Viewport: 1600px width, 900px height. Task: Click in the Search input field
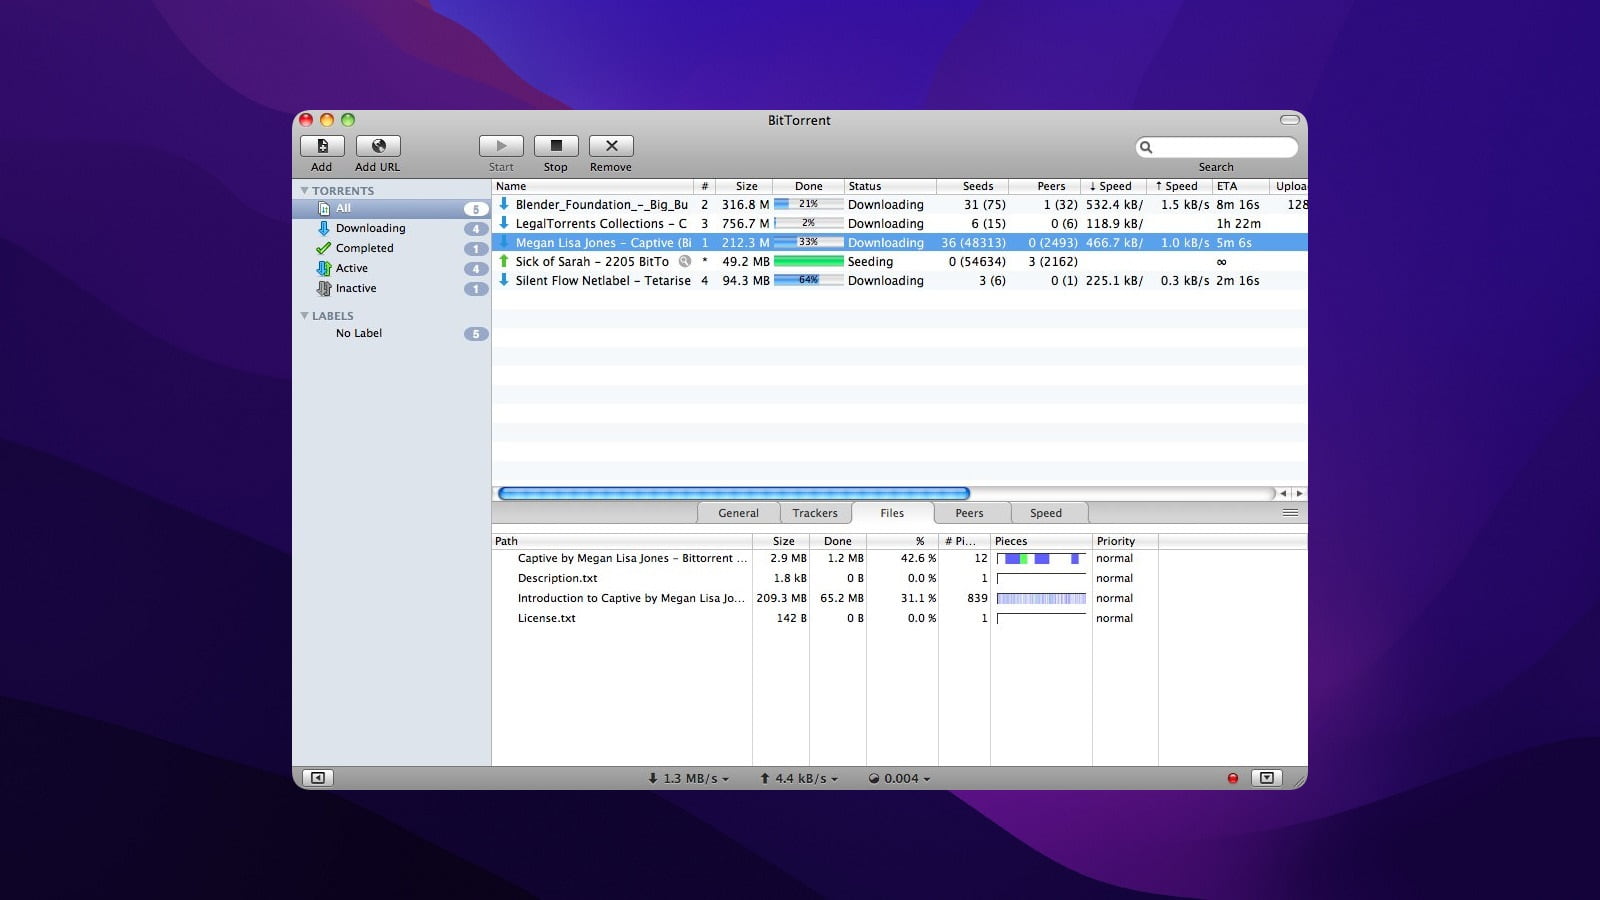coord(1222,147)
